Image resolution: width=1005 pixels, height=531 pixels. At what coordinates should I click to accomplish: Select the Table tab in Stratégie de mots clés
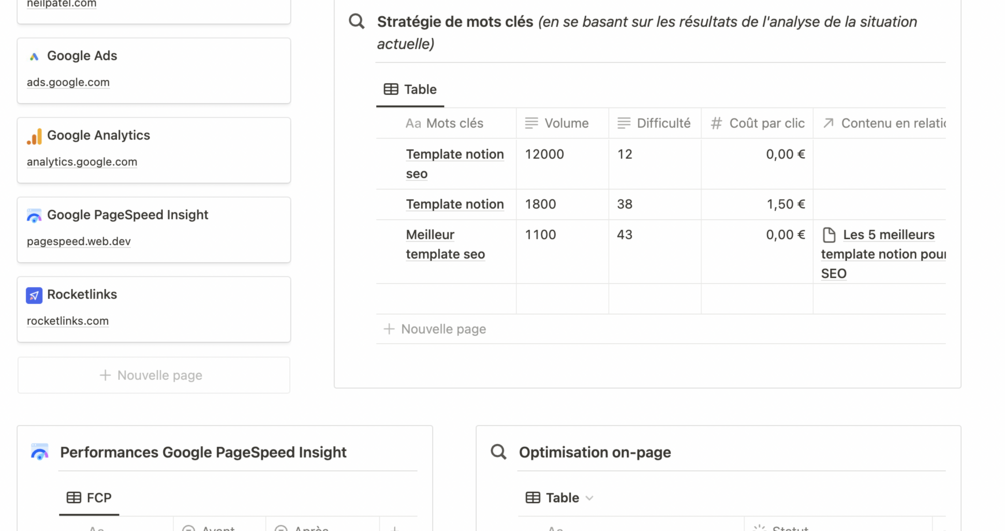tap(410, 90)
